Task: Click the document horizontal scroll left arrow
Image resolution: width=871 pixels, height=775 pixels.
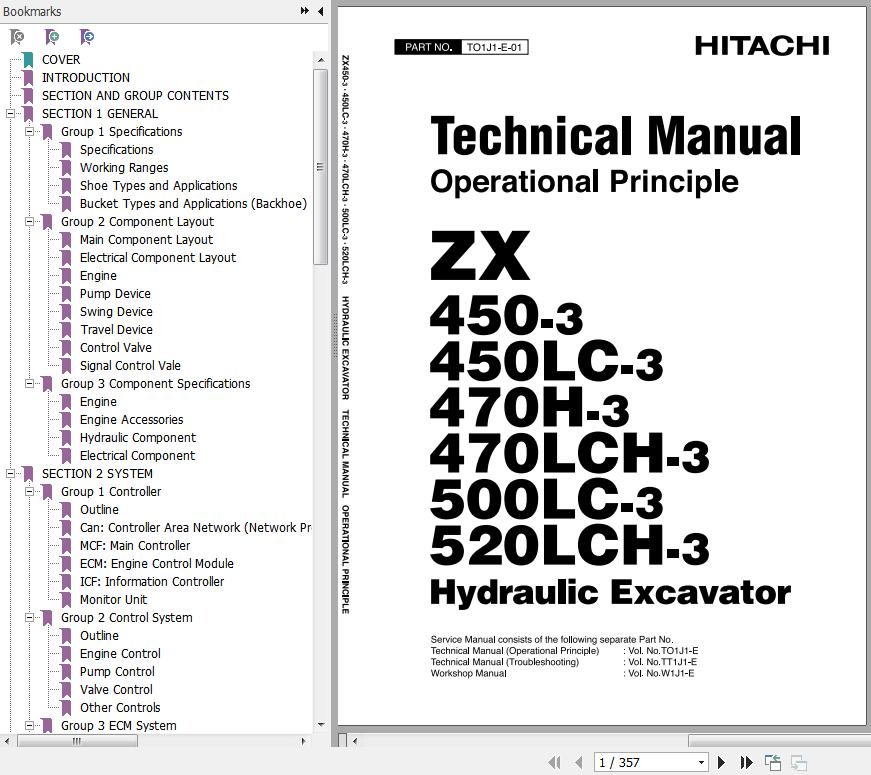Action: (x=355, y=741)
